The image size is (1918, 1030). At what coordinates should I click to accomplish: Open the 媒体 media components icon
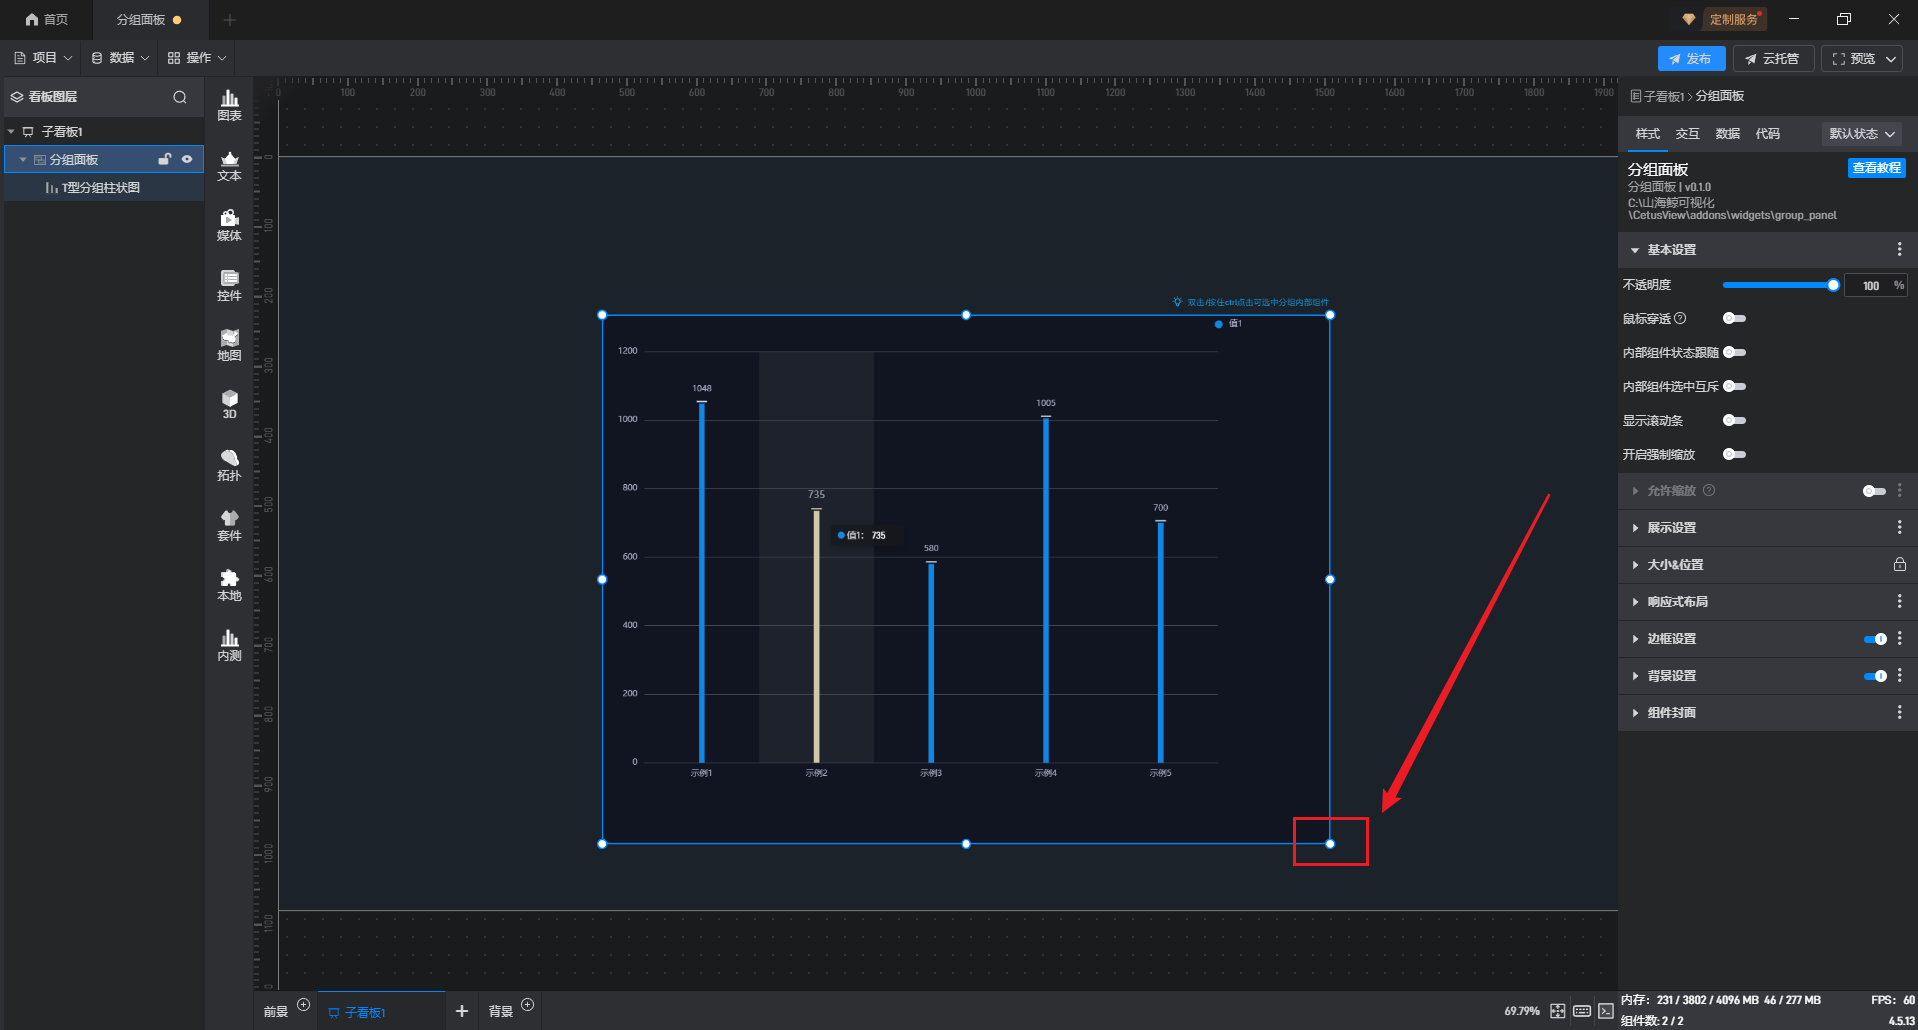coord(229,225)
